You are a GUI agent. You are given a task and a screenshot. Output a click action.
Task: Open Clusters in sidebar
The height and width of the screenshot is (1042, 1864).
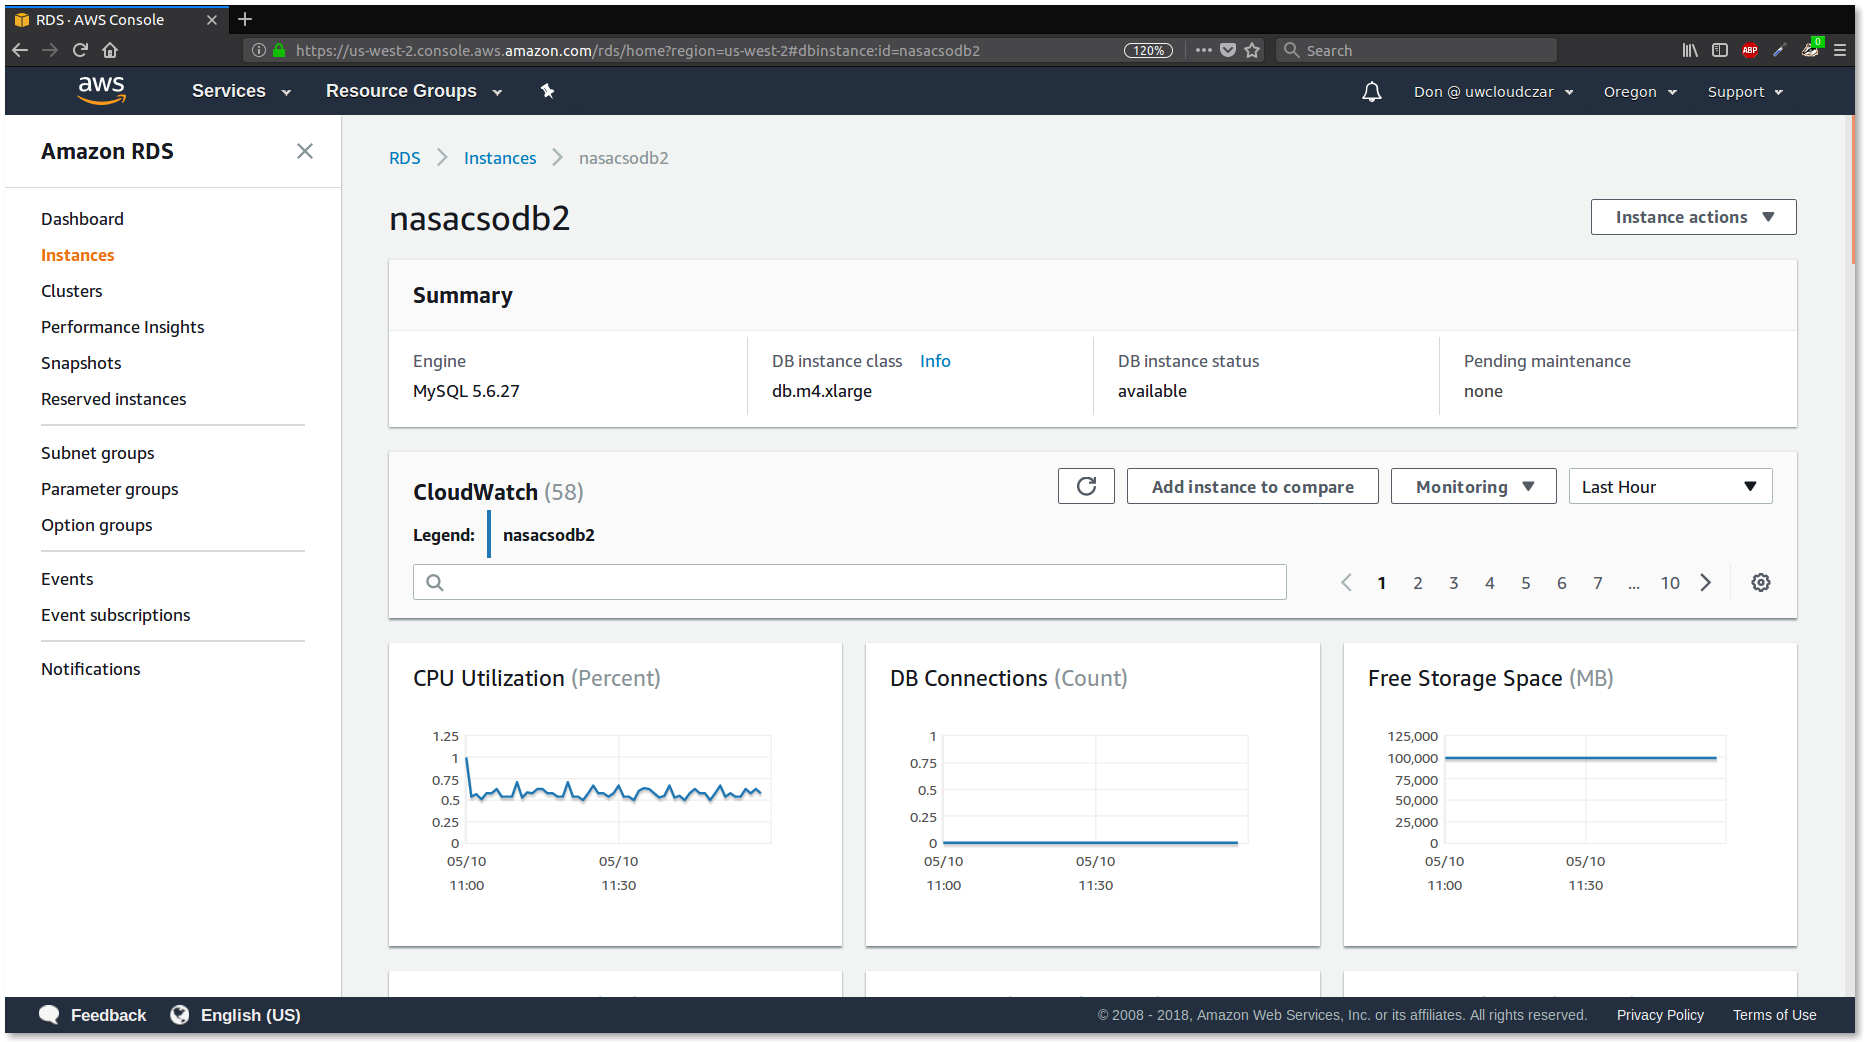click(x=71, y=291)
